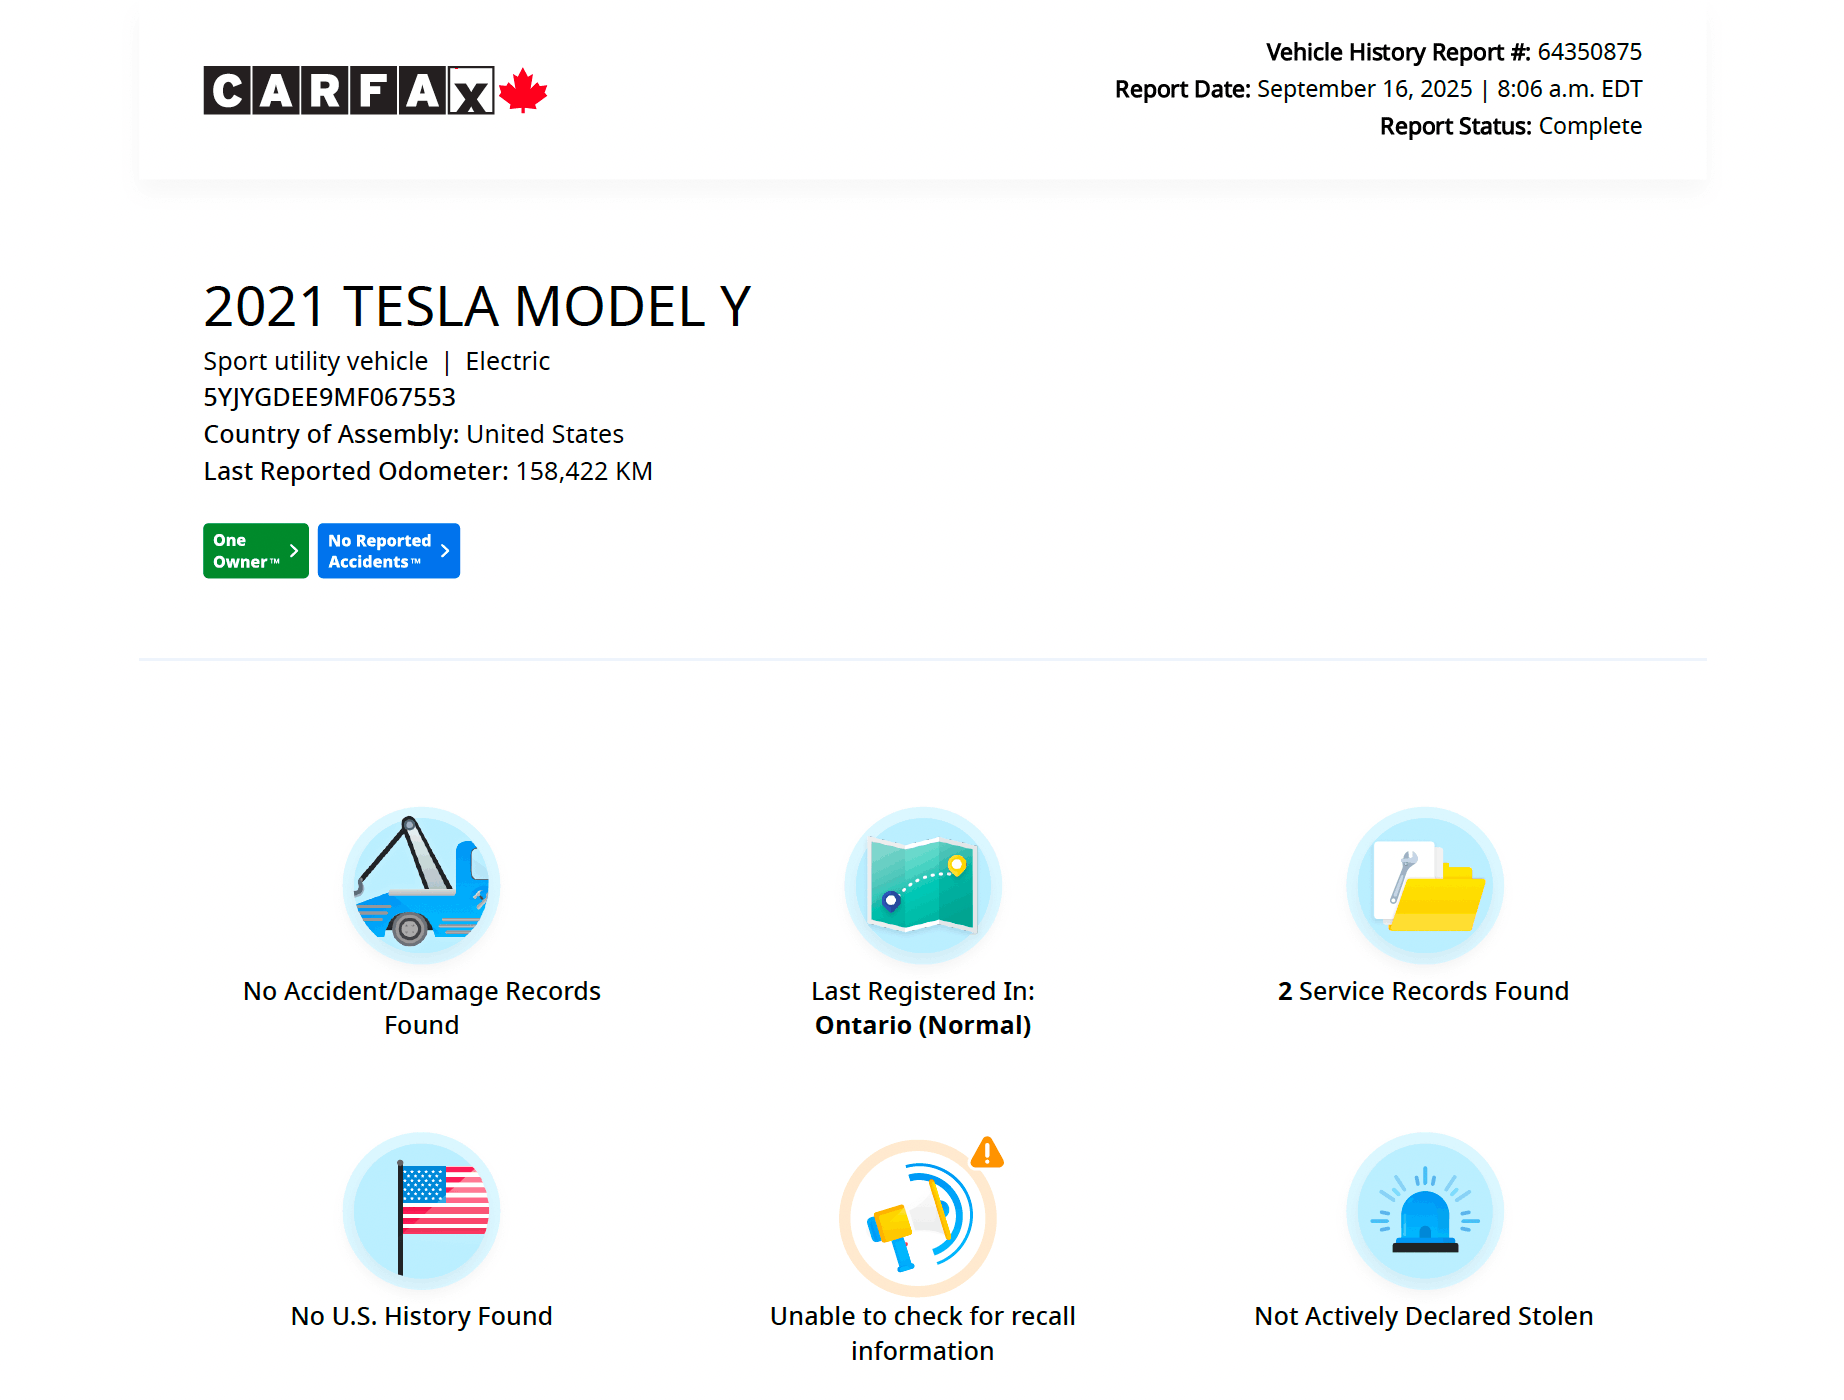The height and width of the screenshot is (1400, 1844).
Task: Expand the No Reported Accidents chevron
Action: tap(445, 551)
